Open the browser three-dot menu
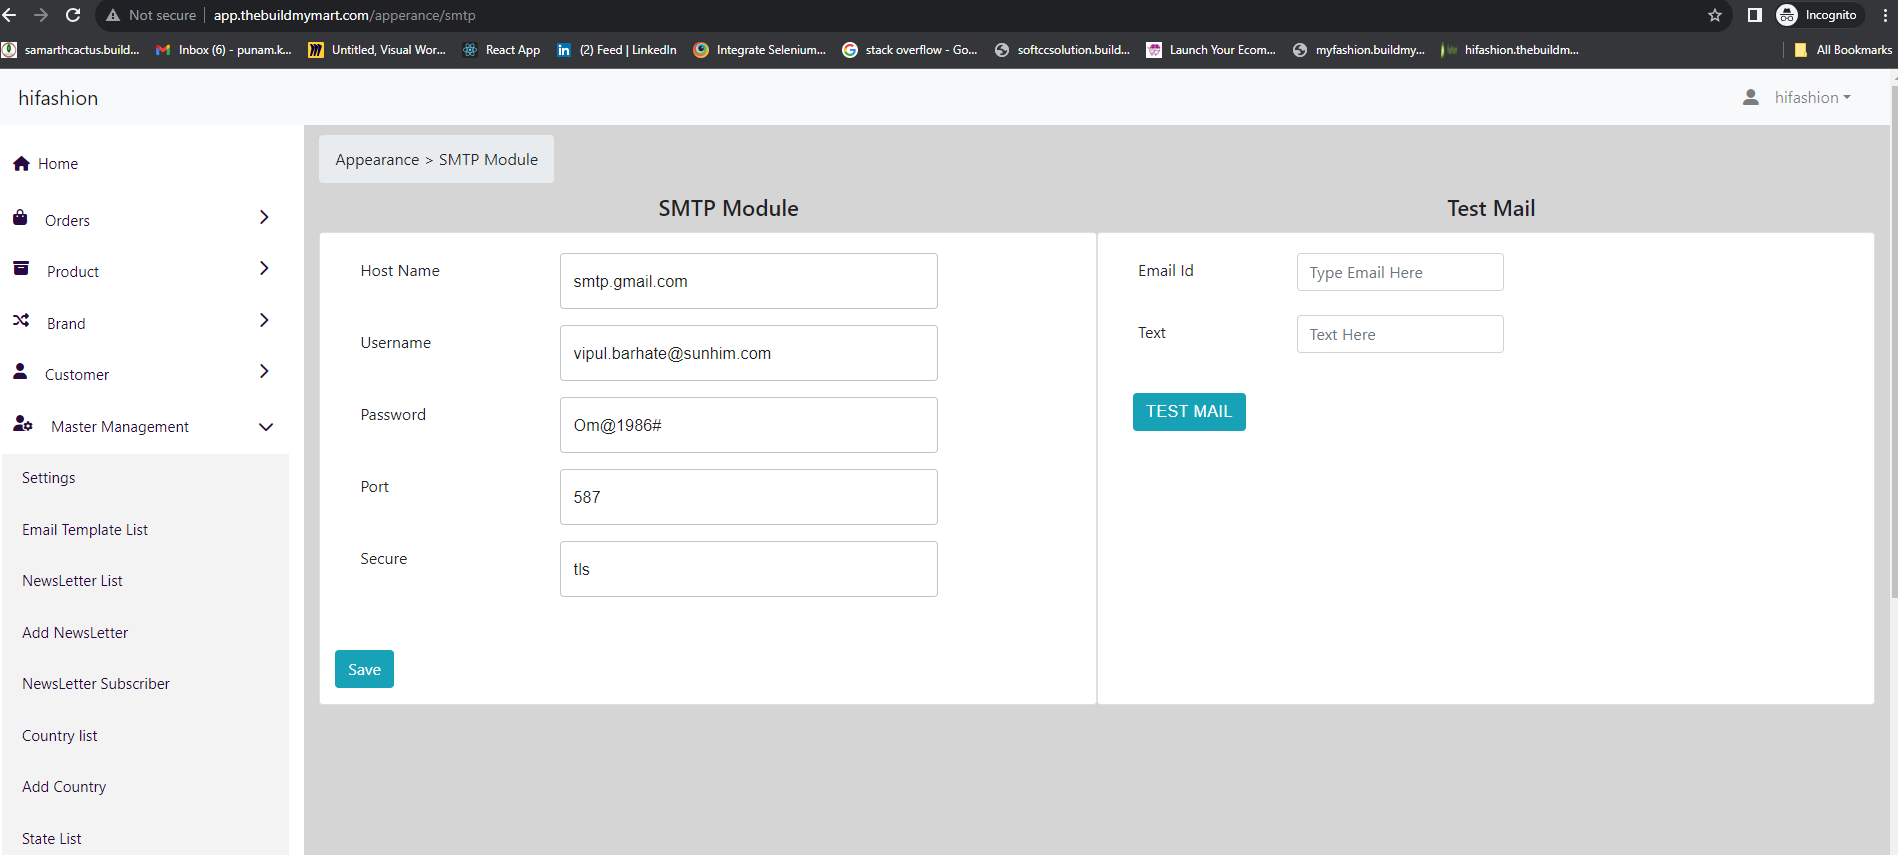Image resolution: width=1898 pixels, height=855 pixels. pos(1885,15)
